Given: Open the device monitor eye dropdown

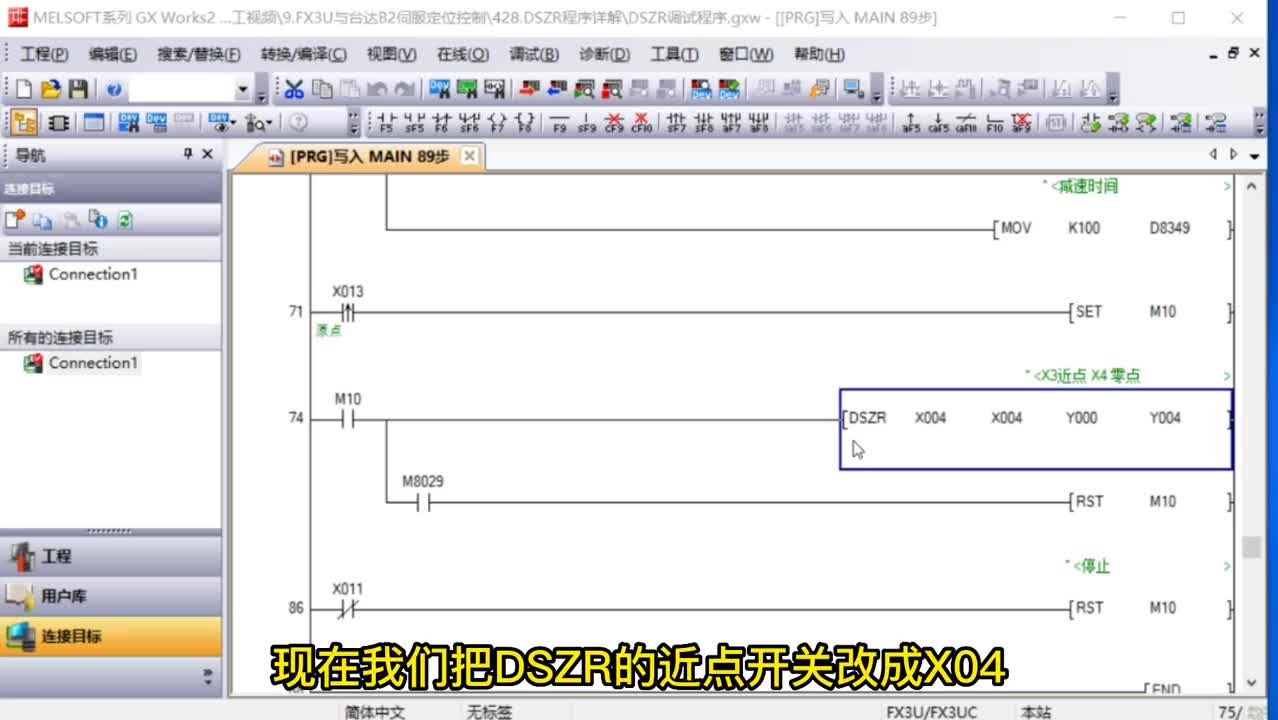Looking at the screenshot, I should pyautogui.click(x=231, y=124).
